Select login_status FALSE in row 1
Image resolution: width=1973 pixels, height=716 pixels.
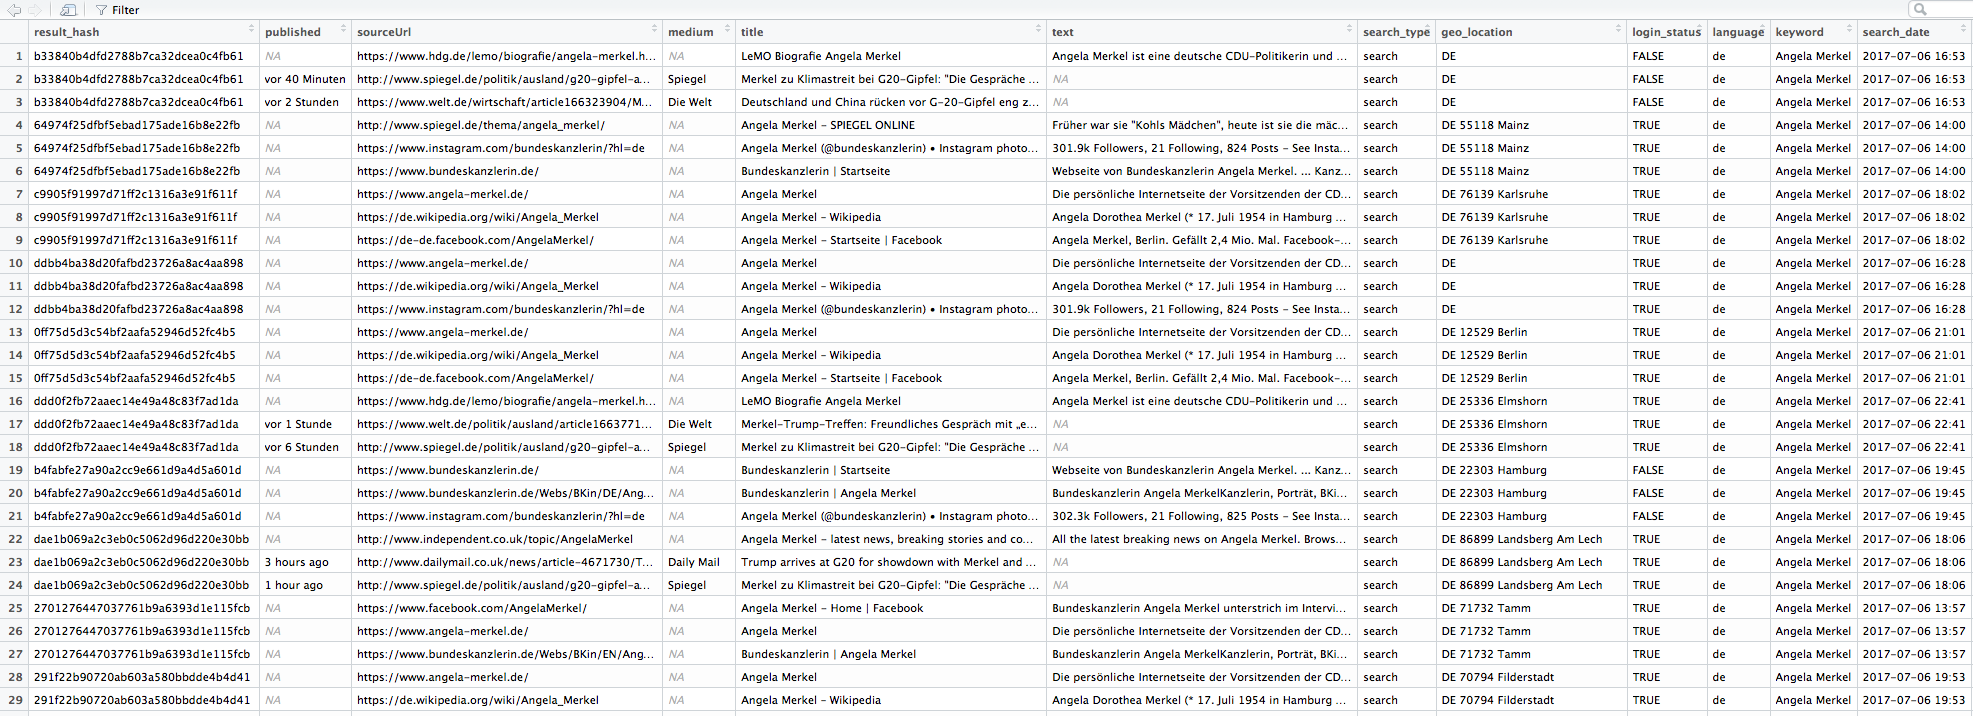(x=1666, y=56)
